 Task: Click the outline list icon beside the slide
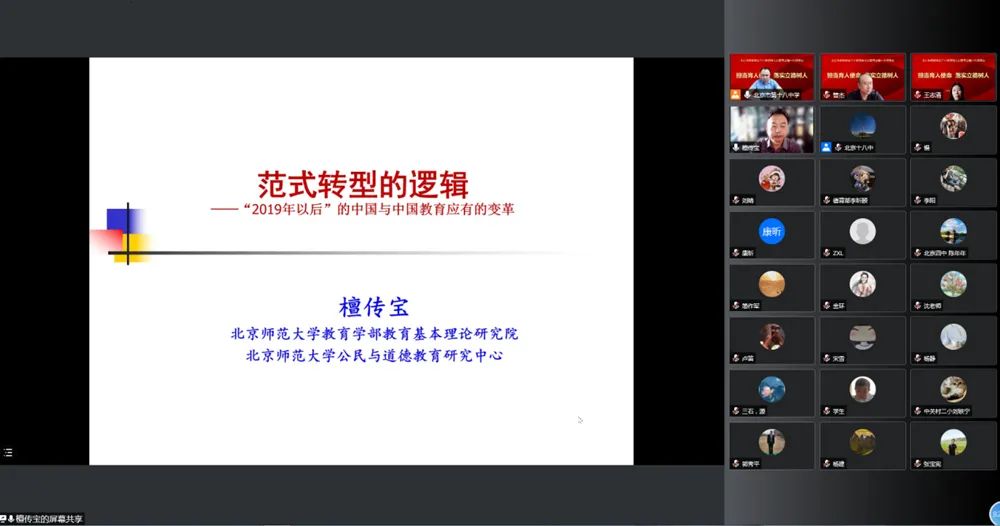pyautogui.click(x=8, y=453)
